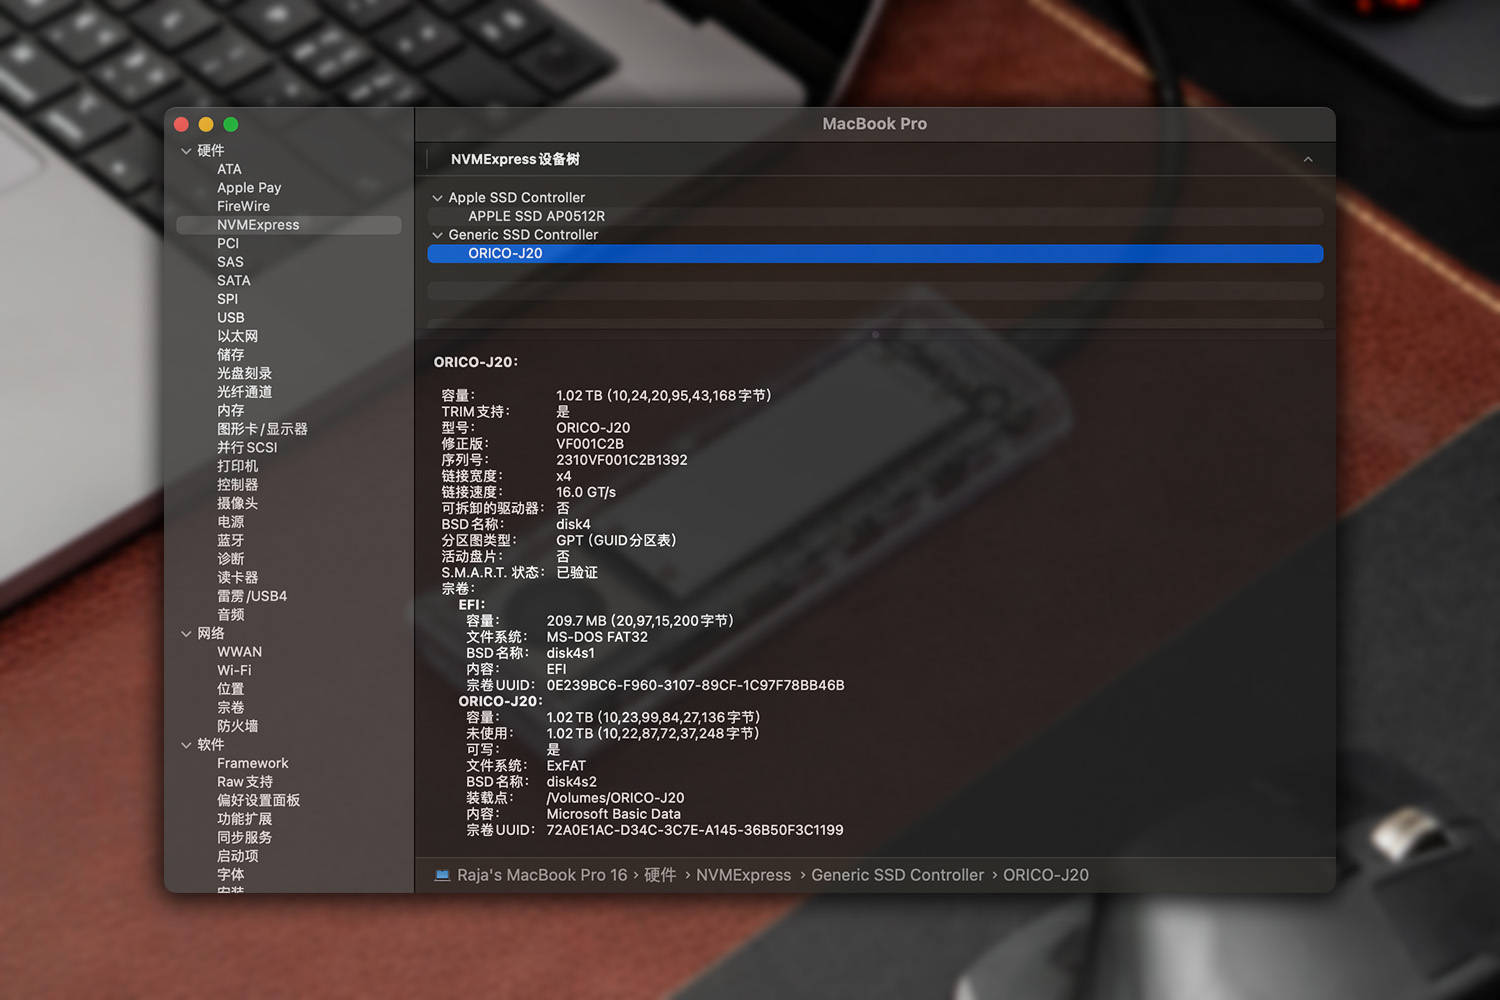Collapse the 软件 section in sidebar
1500x1000 pixels.
[x=186, y=745]
